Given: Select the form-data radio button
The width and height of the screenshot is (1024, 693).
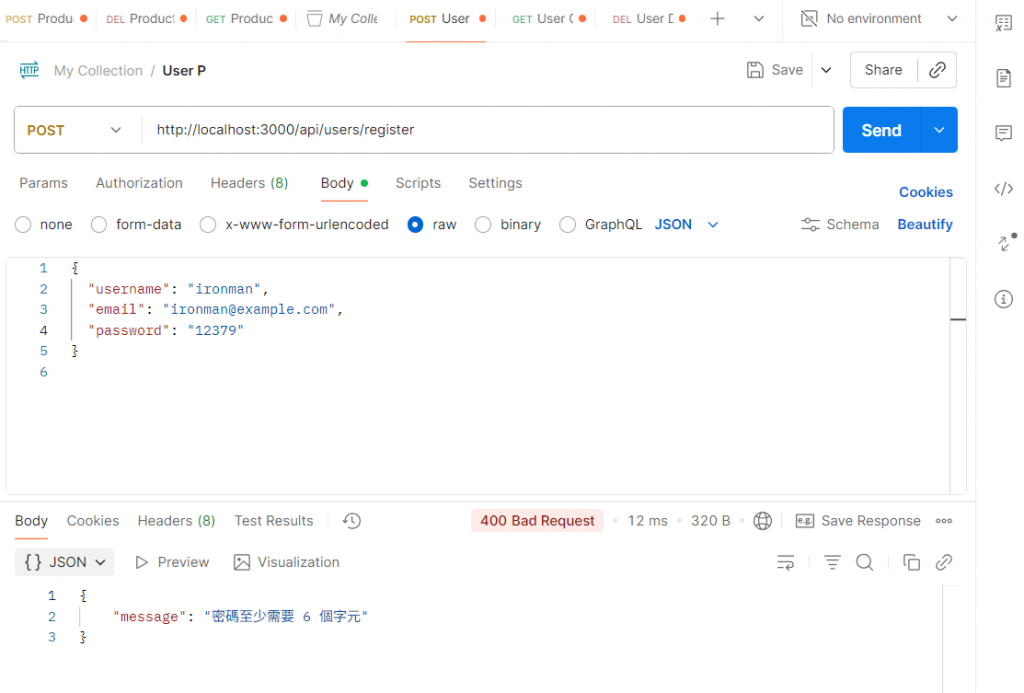Looking at the screenshot, I should point(99,225).
